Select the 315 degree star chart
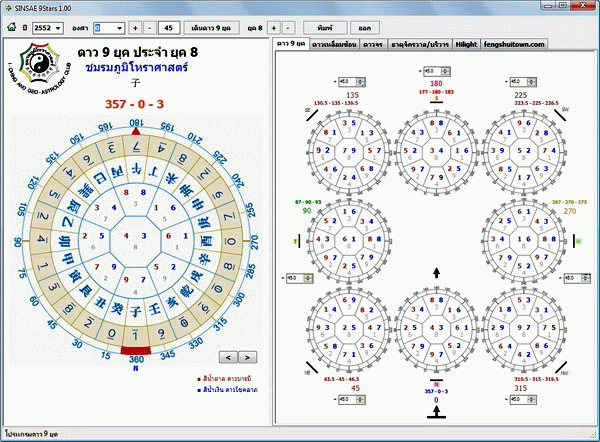Viewport: 600px width, 442px height. tap(523, 328)
